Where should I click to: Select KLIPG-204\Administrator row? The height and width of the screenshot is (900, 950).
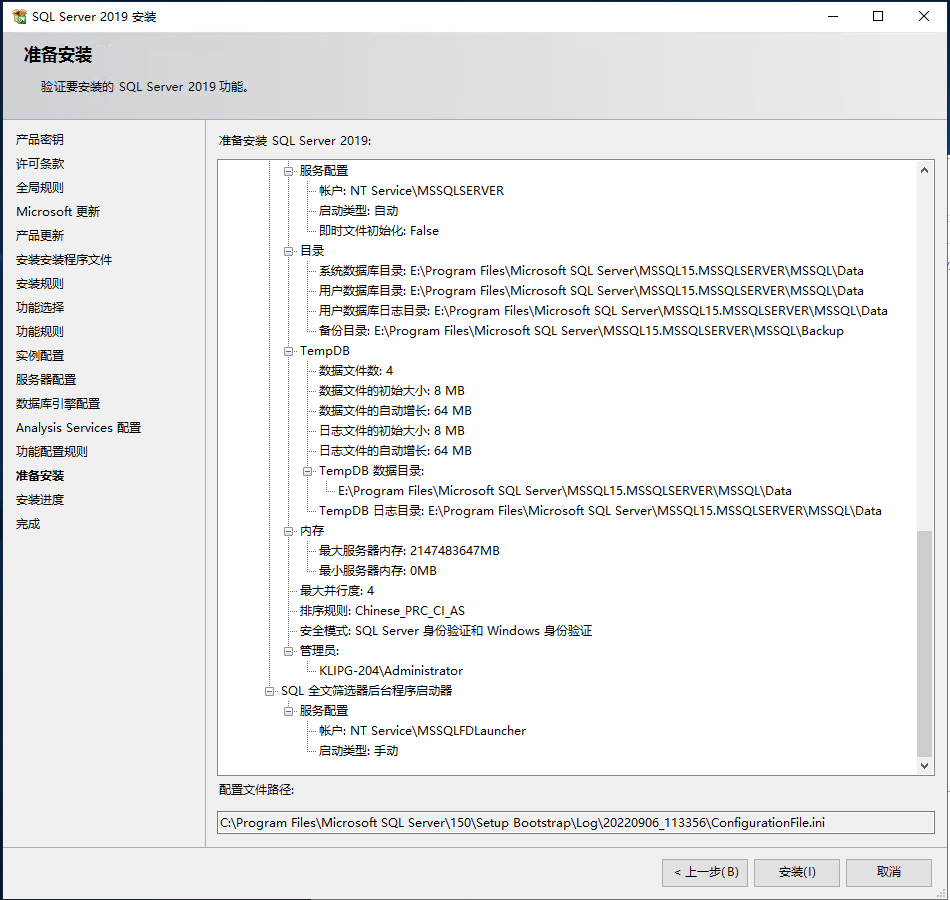391,671
